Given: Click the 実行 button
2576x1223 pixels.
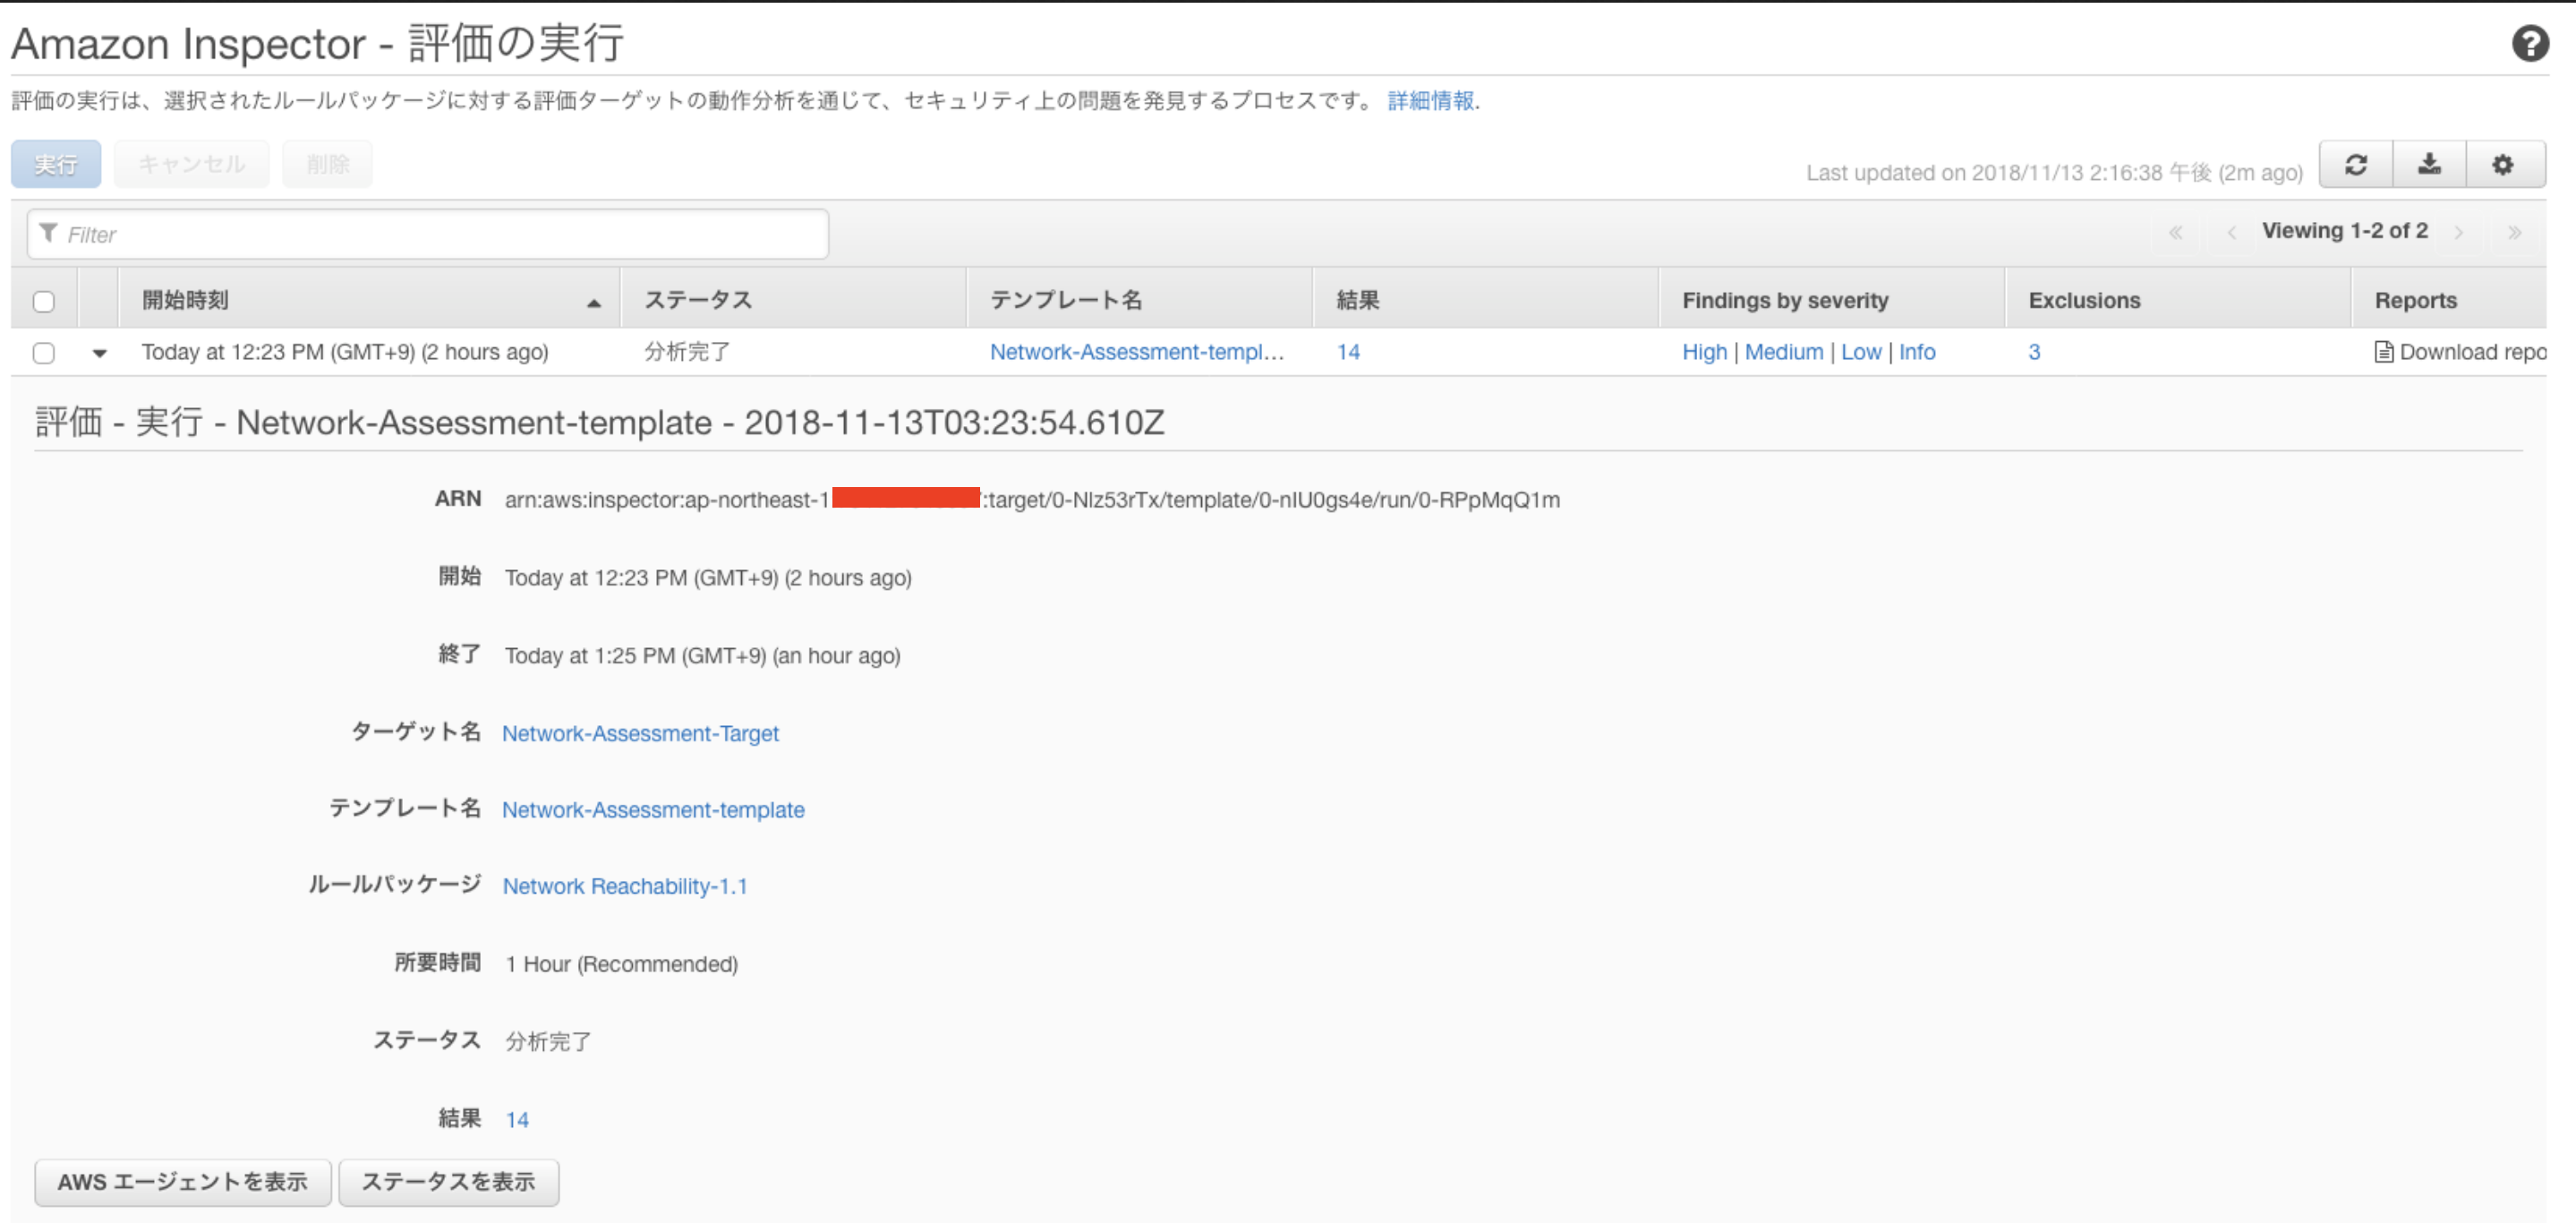Looking at the screenshot, I should click(56, 164).
